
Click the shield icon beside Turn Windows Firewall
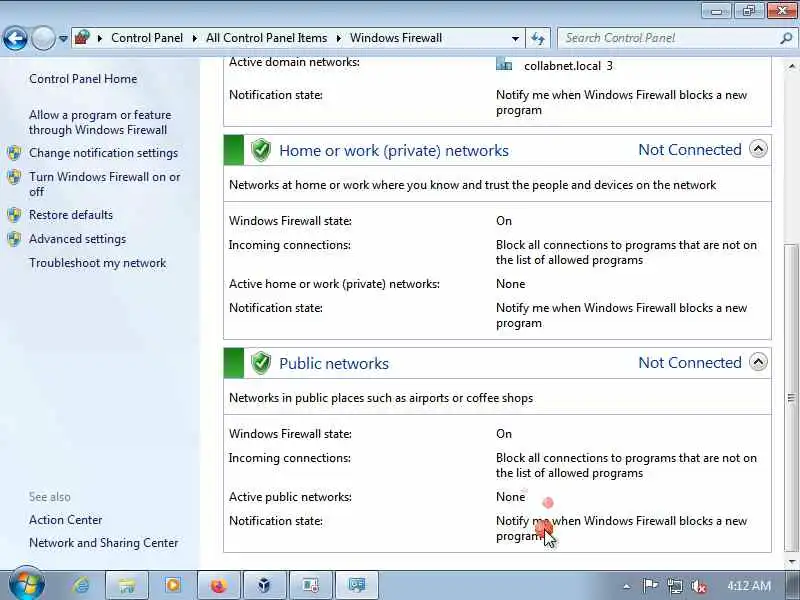(14, 177)
